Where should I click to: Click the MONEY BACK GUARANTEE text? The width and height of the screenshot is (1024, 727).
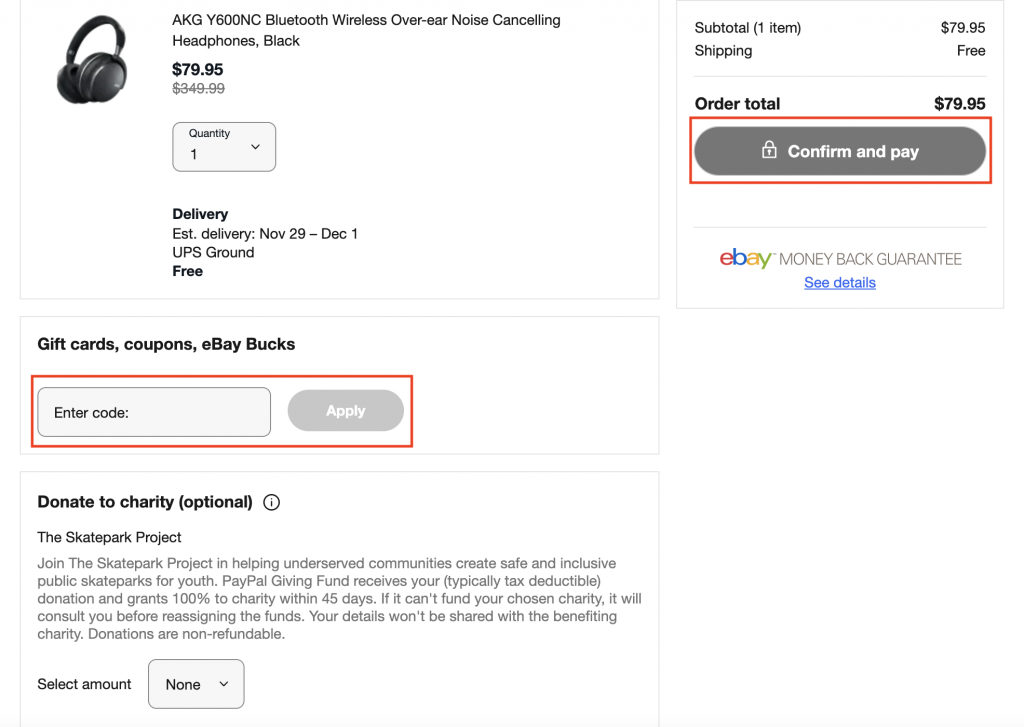point(870,259)
